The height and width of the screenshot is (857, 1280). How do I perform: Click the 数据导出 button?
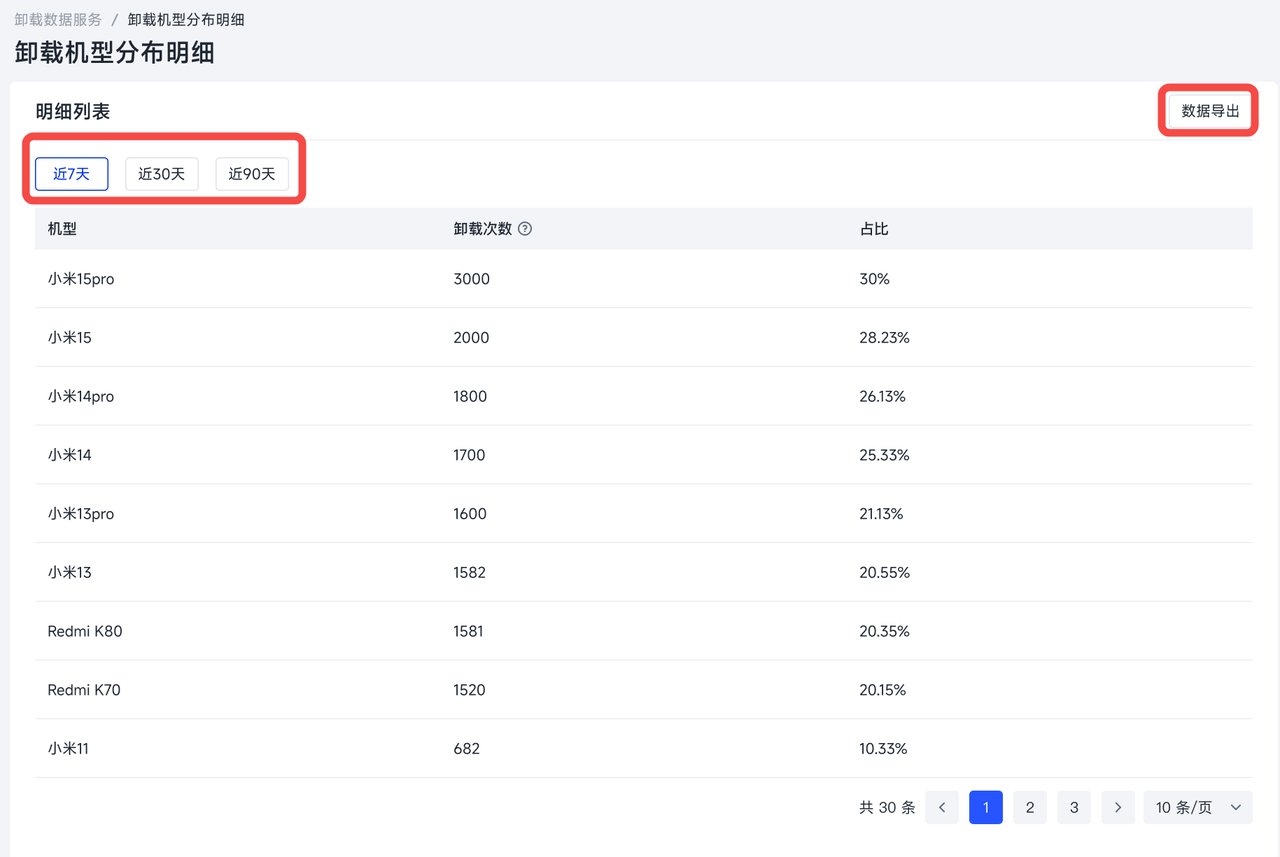click(1210, 111)
